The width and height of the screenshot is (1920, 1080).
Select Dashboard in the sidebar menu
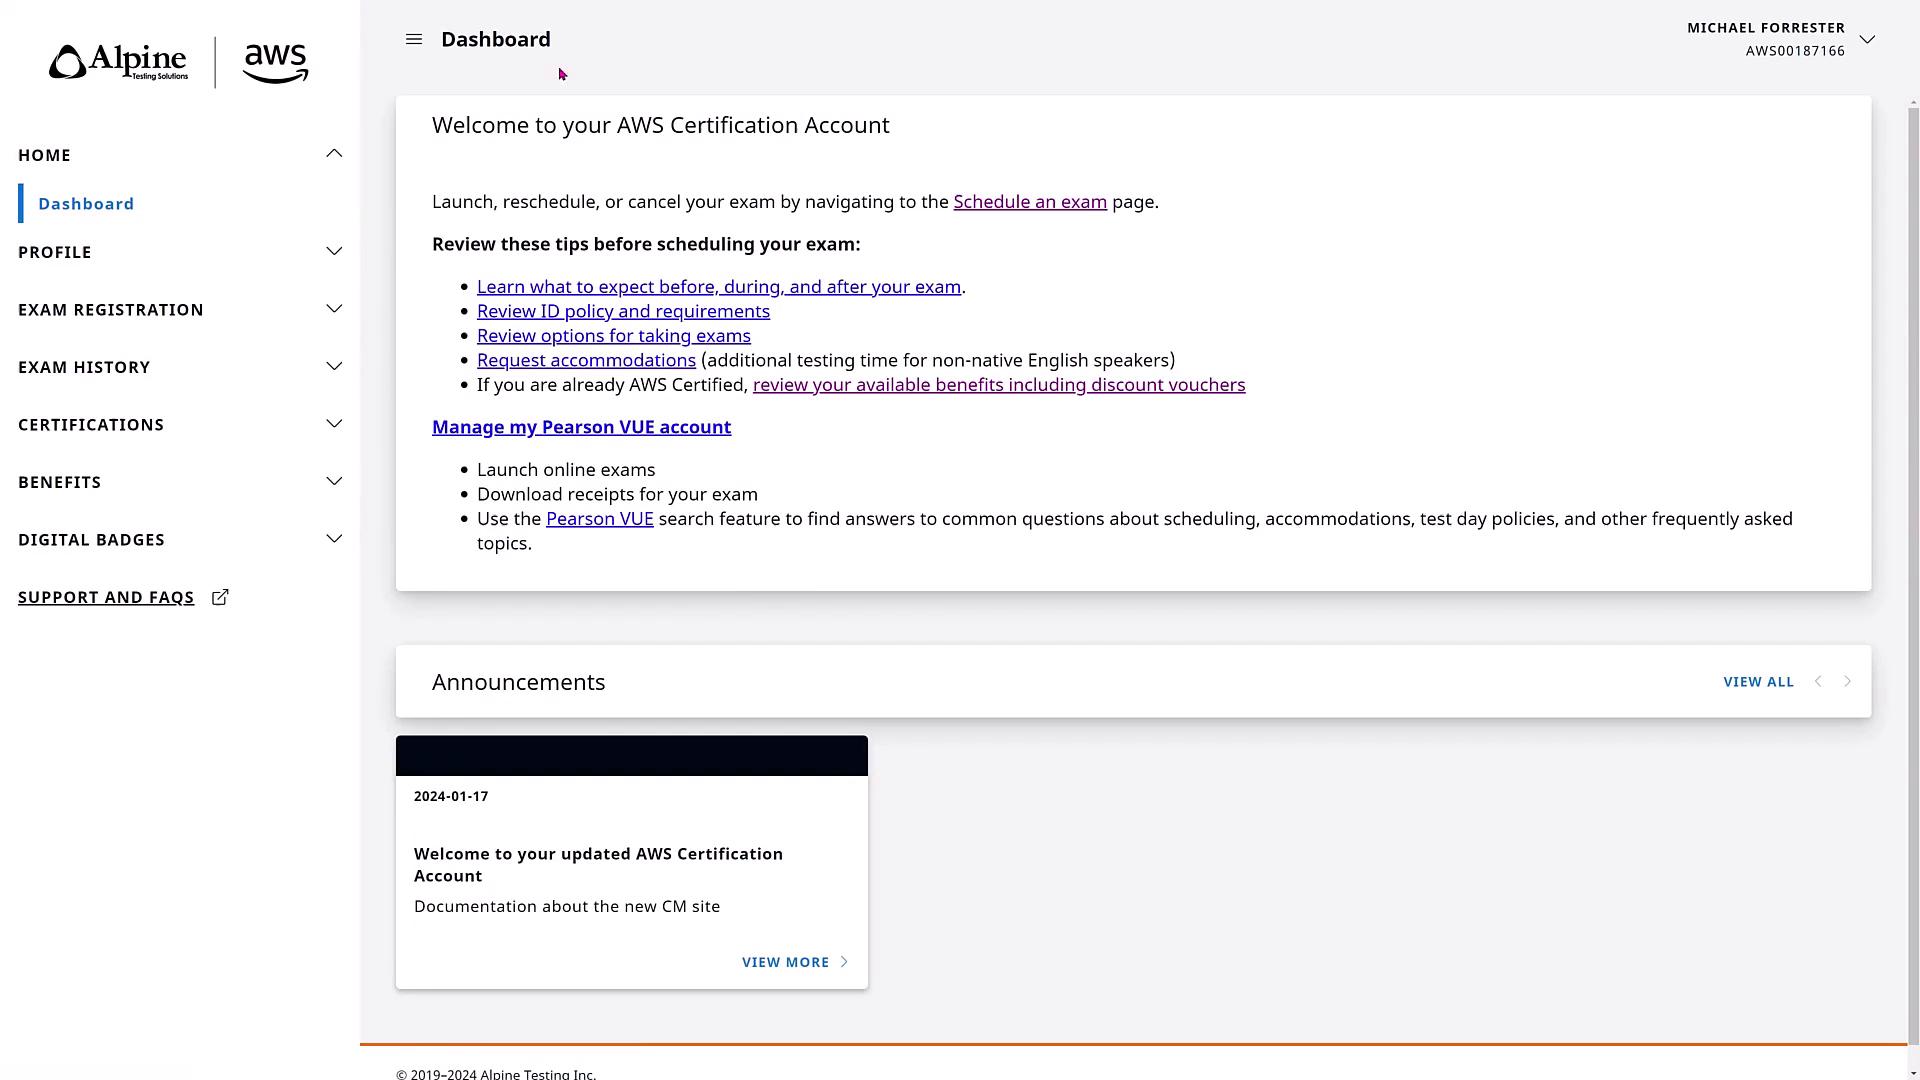tap(86, 204)
